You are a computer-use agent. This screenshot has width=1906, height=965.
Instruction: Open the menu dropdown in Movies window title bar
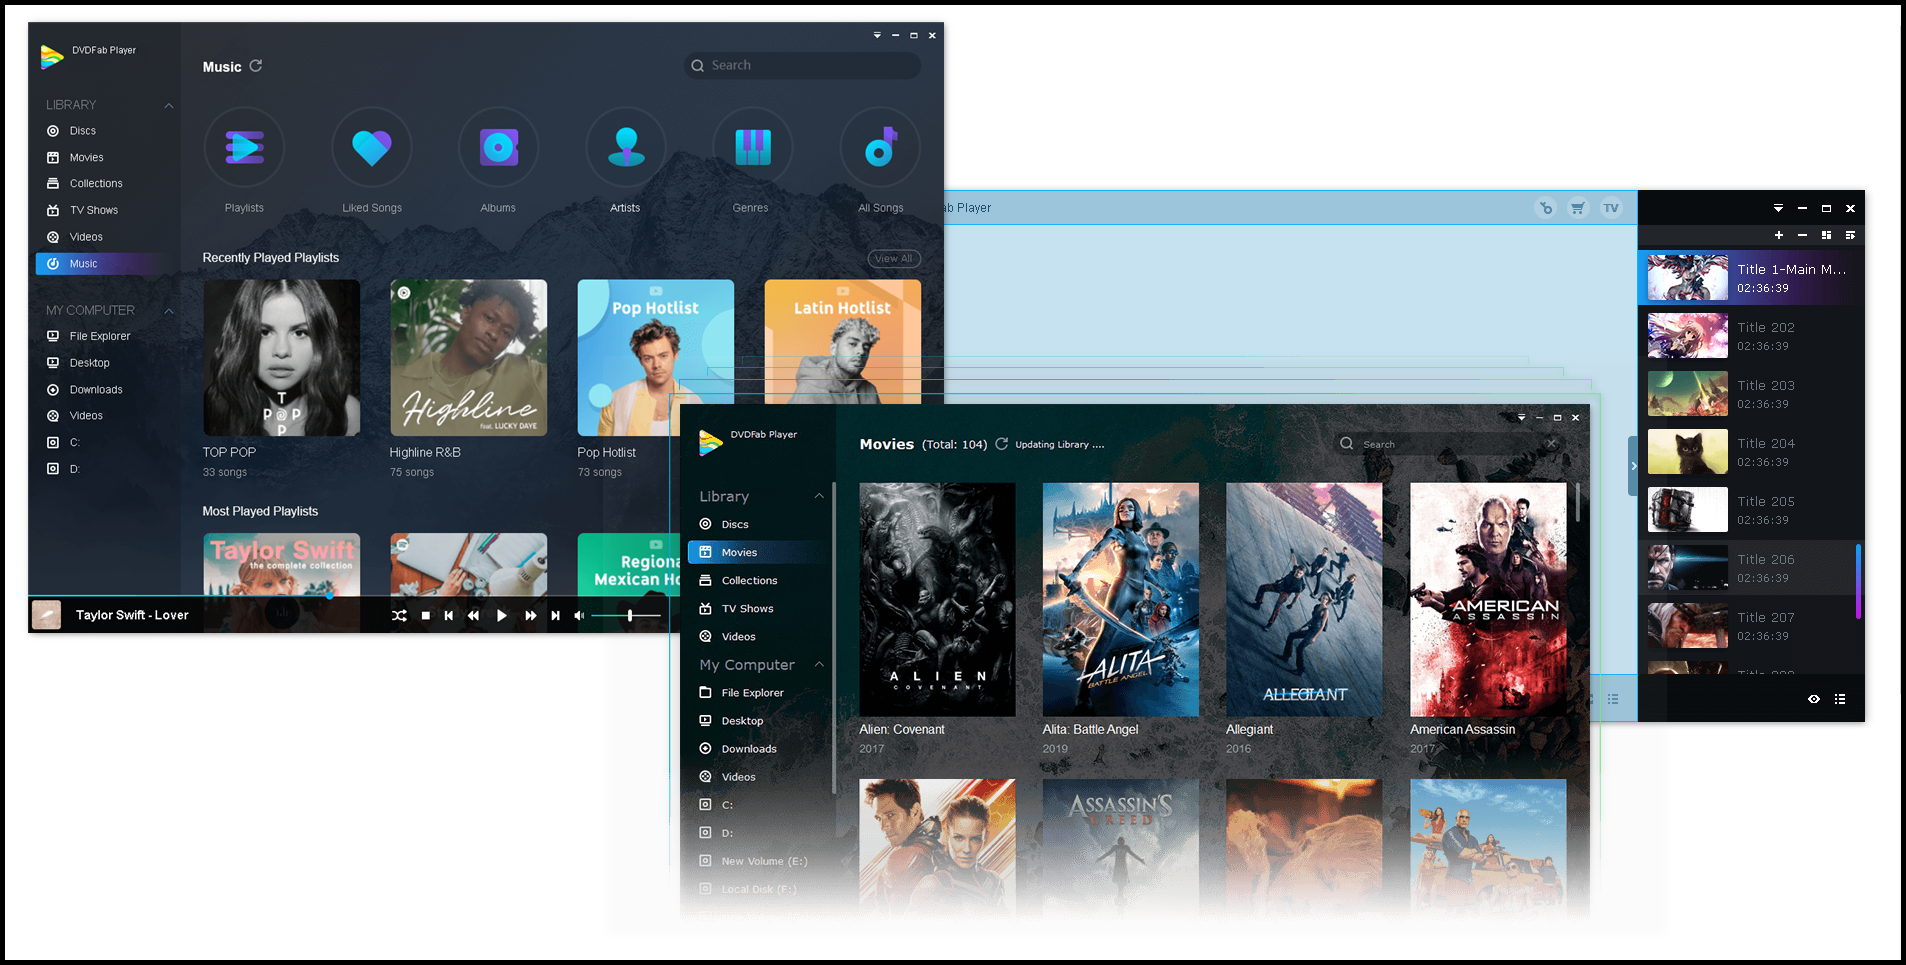[x=1522, y=417]
